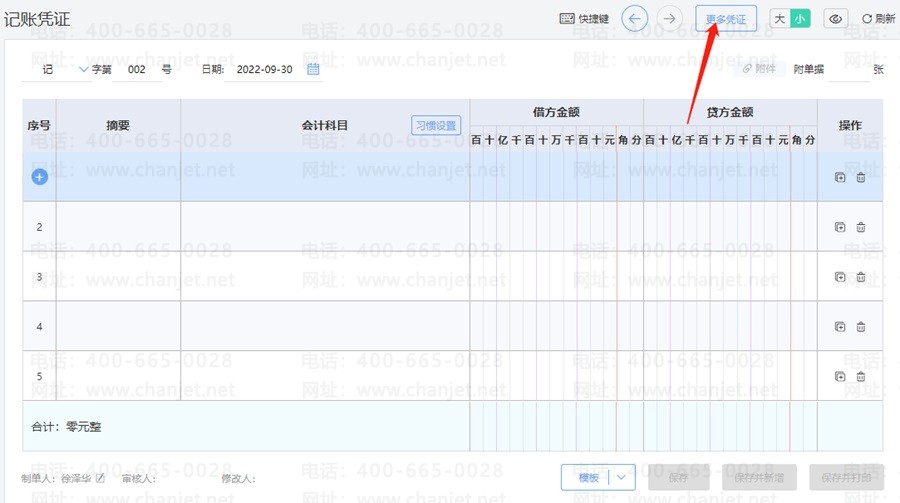Click the 更多凭证 button
This screenshot has width=900, height=503.
pyautogui.click(x=726, y=19)
